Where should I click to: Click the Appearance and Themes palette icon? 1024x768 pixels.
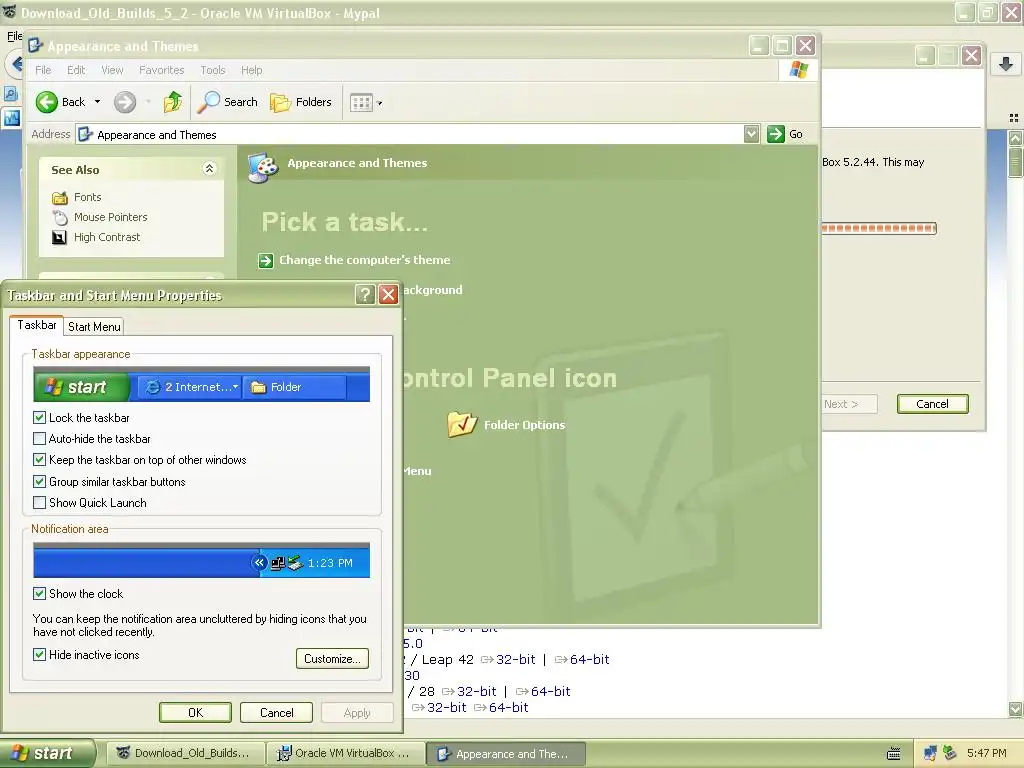[263, 167]
